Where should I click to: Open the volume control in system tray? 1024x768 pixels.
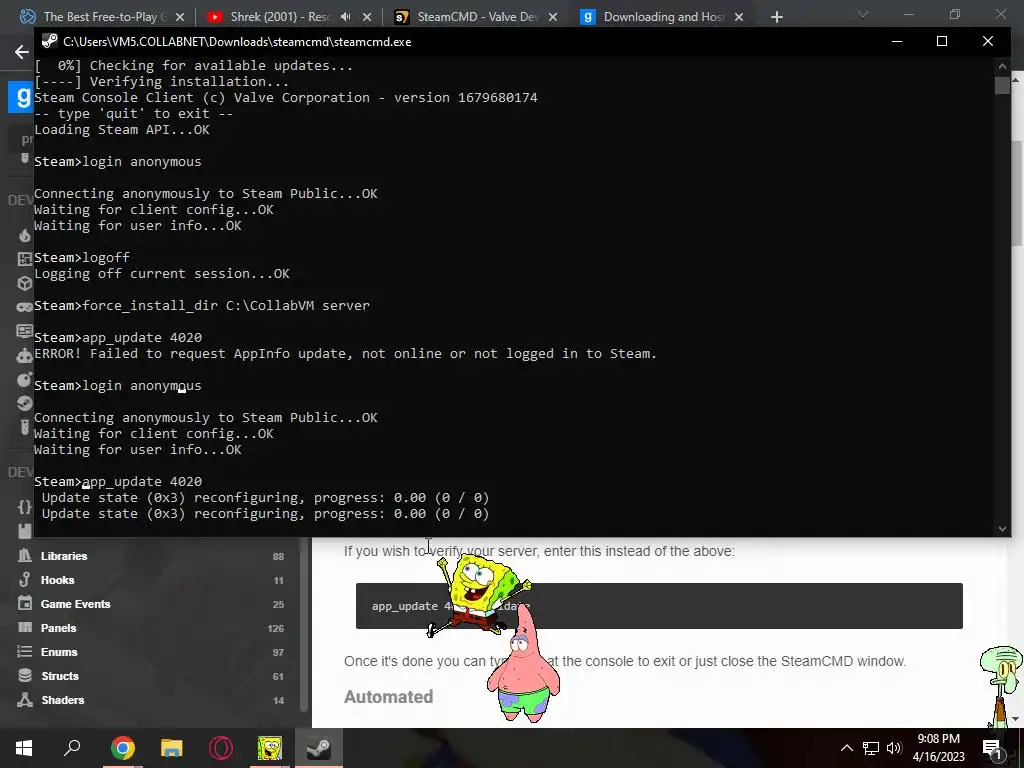[894, 748]
